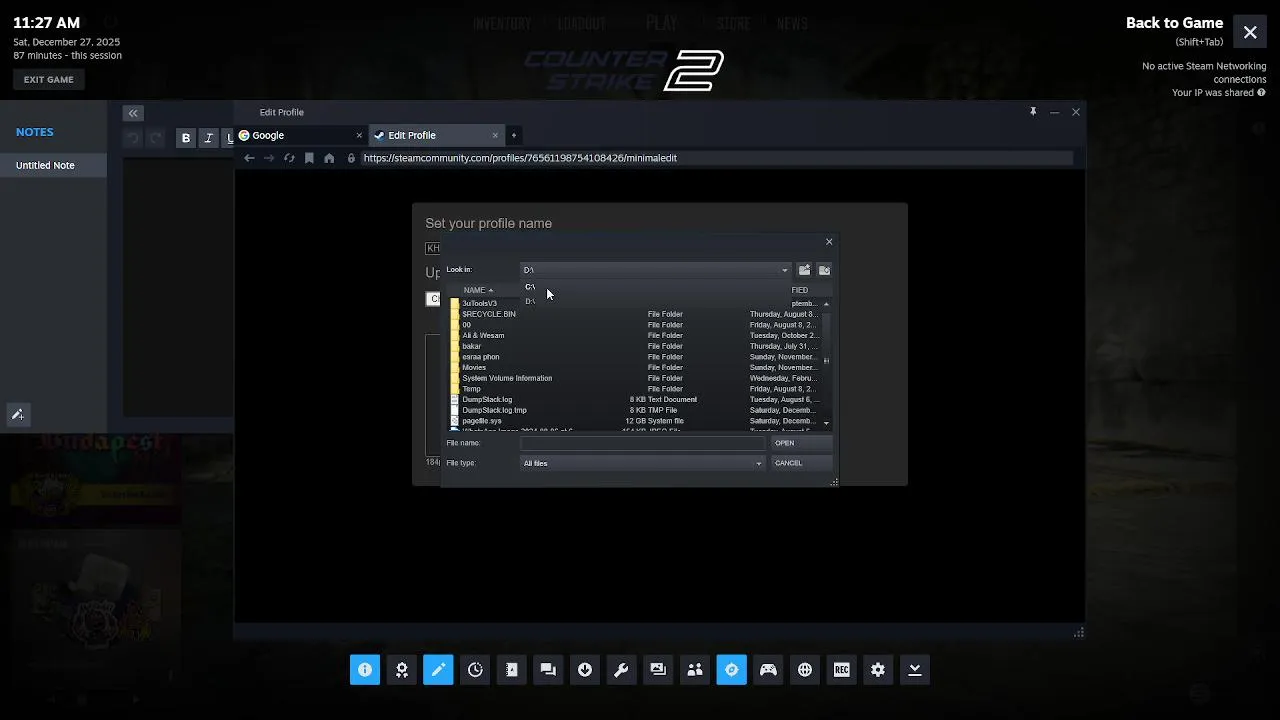Click the up-folder icon beside new folder
Image resolution: width=1280 pixels, height=720 pixels.
(x=804, y=270)
